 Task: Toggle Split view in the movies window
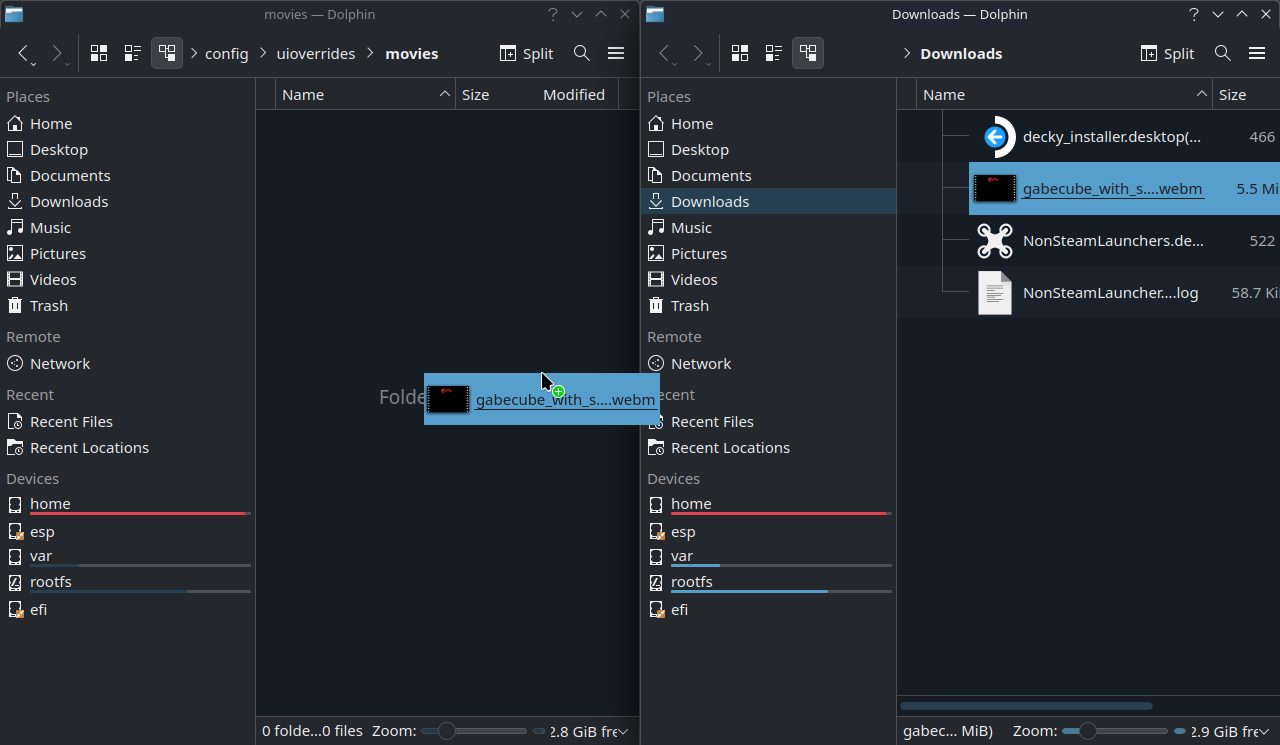(526, 53)
